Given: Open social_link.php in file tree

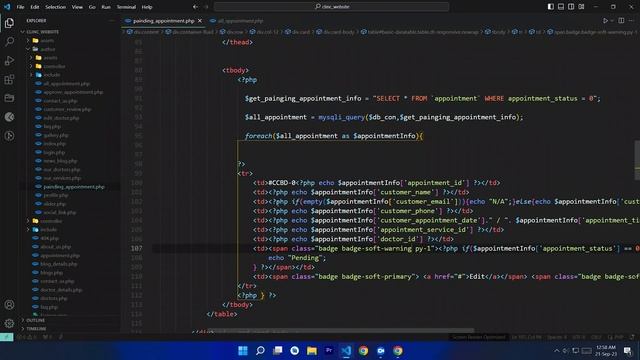Looking at the screenshot, I should click(60, 212).
